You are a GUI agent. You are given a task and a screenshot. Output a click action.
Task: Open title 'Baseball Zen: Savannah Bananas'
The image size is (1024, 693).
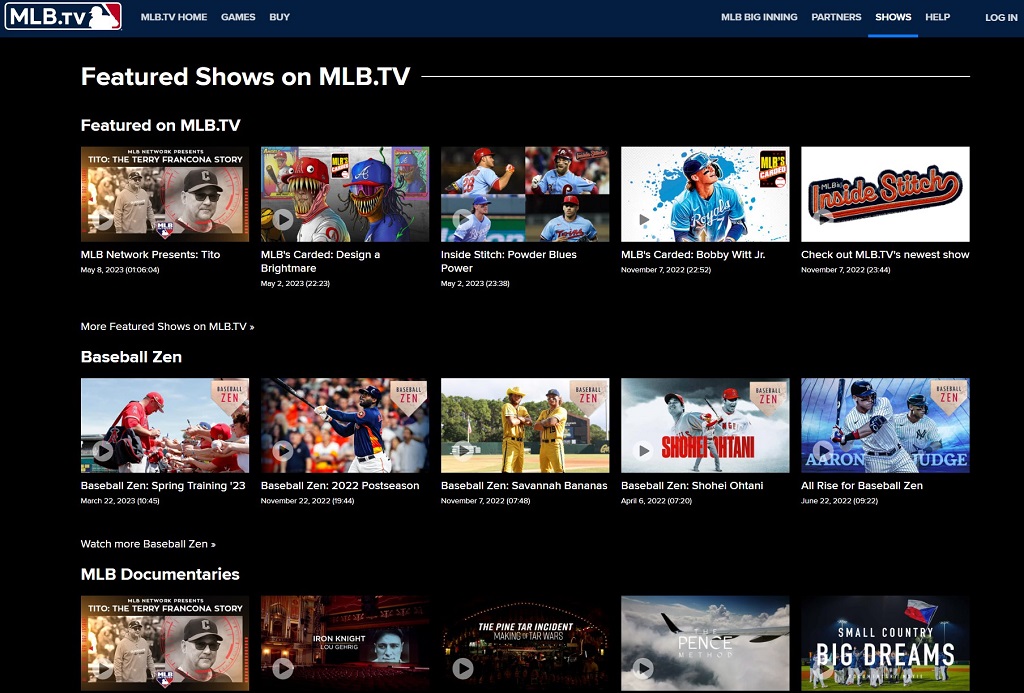524,485
